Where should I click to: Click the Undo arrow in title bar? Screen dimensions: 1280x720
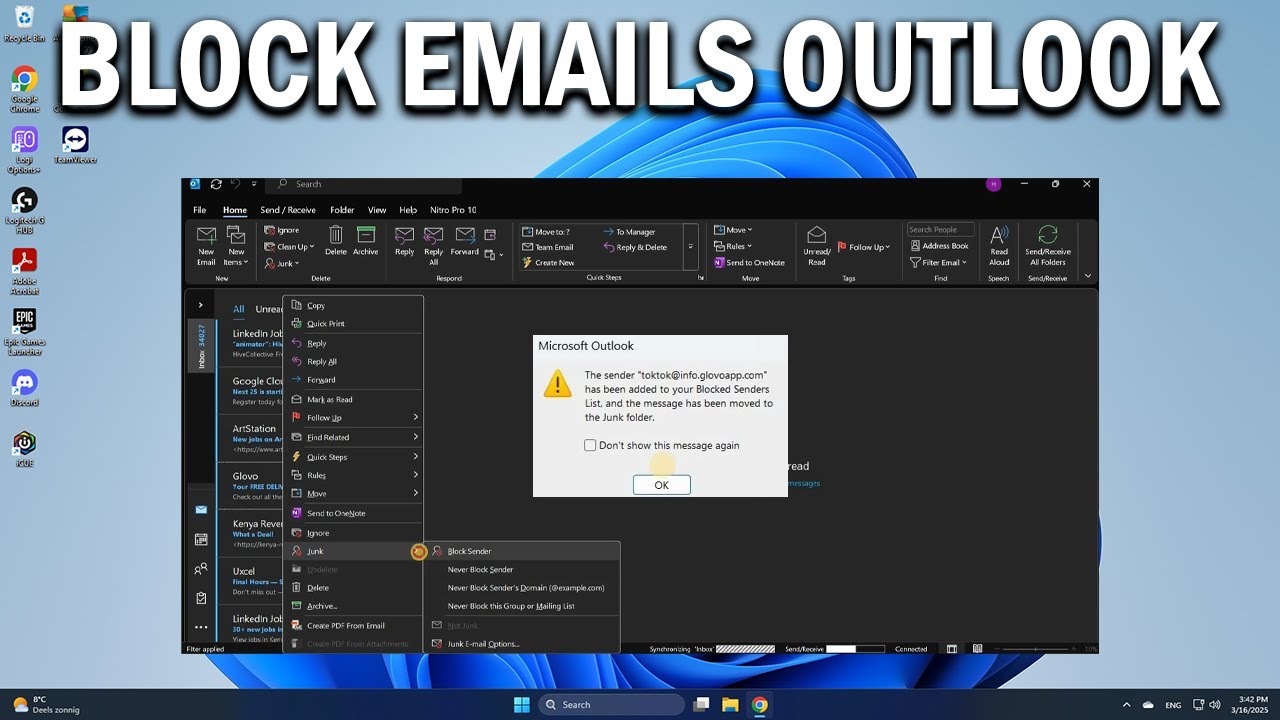point(235,184)
